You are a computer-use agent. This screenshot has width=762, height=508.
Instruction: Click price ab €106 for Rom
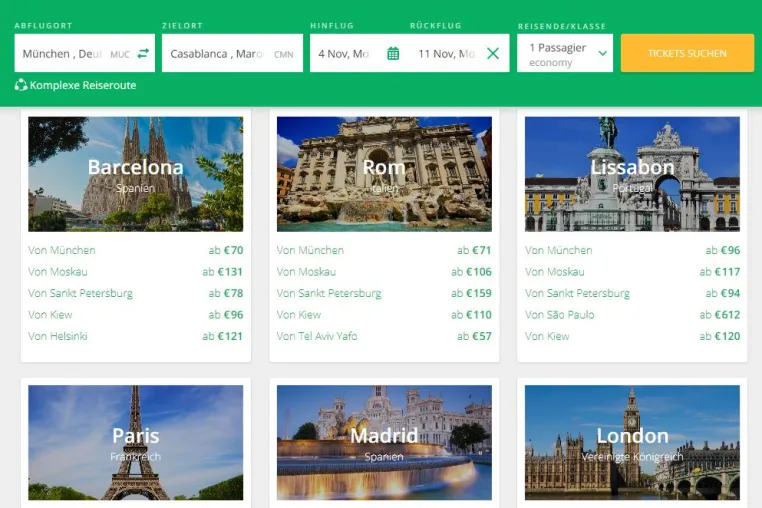click(x=471, y=272)
